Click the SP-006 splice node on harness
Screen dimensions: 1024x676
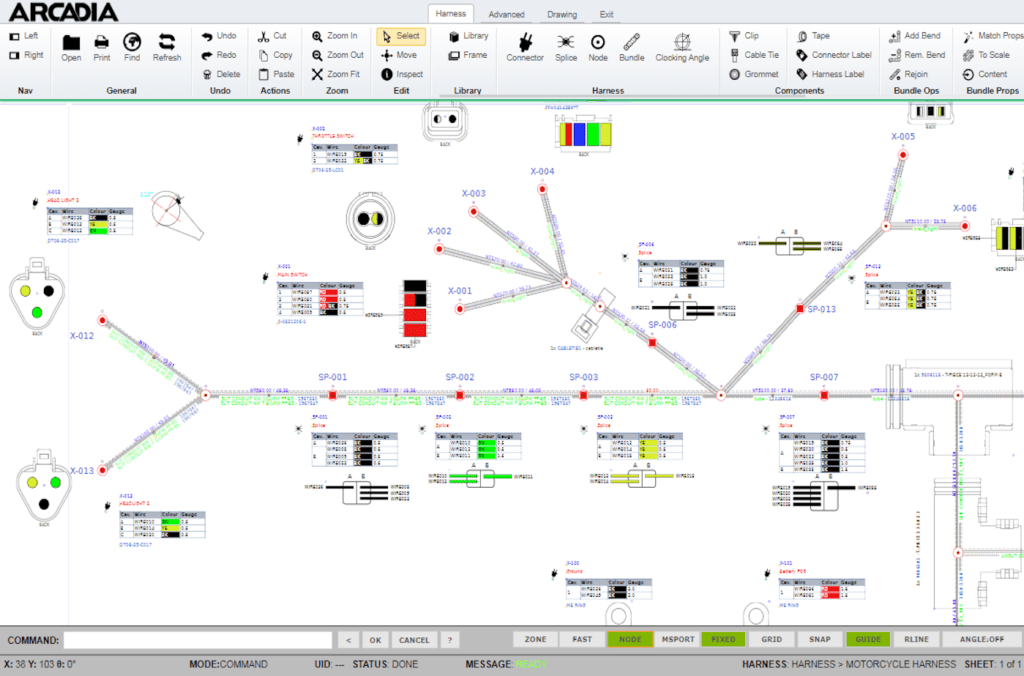[652, 342]
